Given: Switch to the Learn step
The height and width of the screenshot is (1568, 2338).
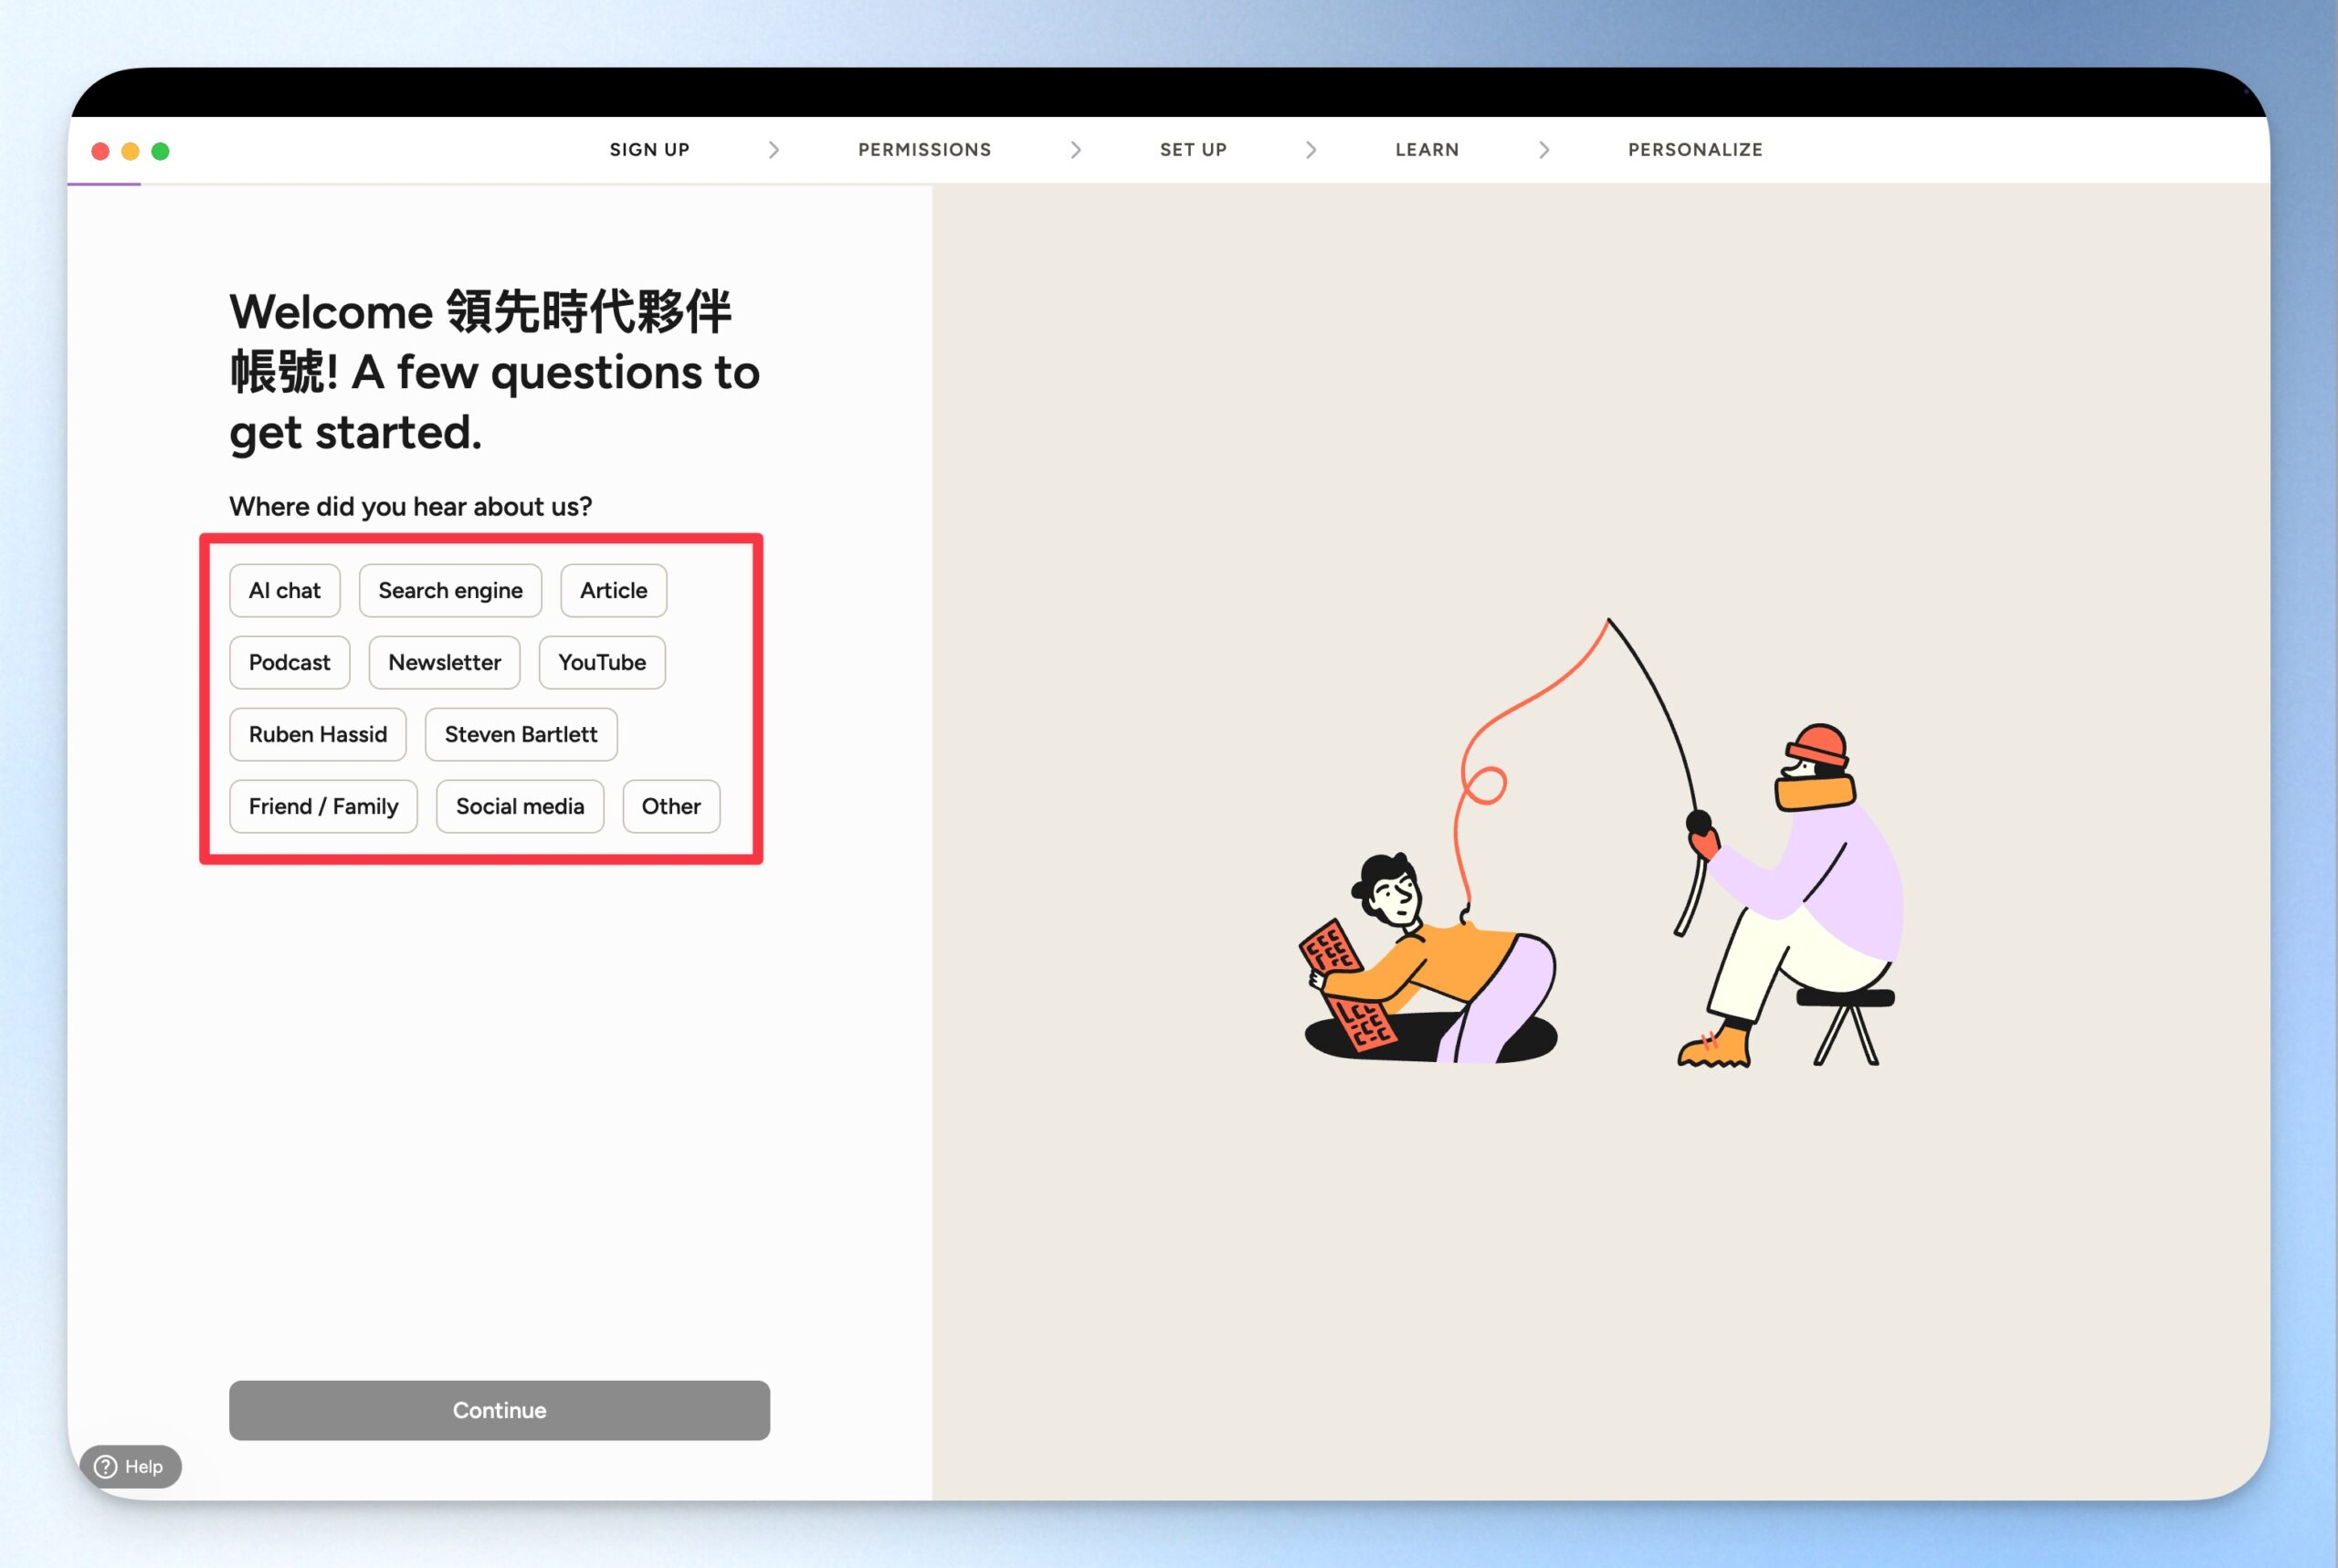Looking at the screenshot, I should (x=1426, y=150).
